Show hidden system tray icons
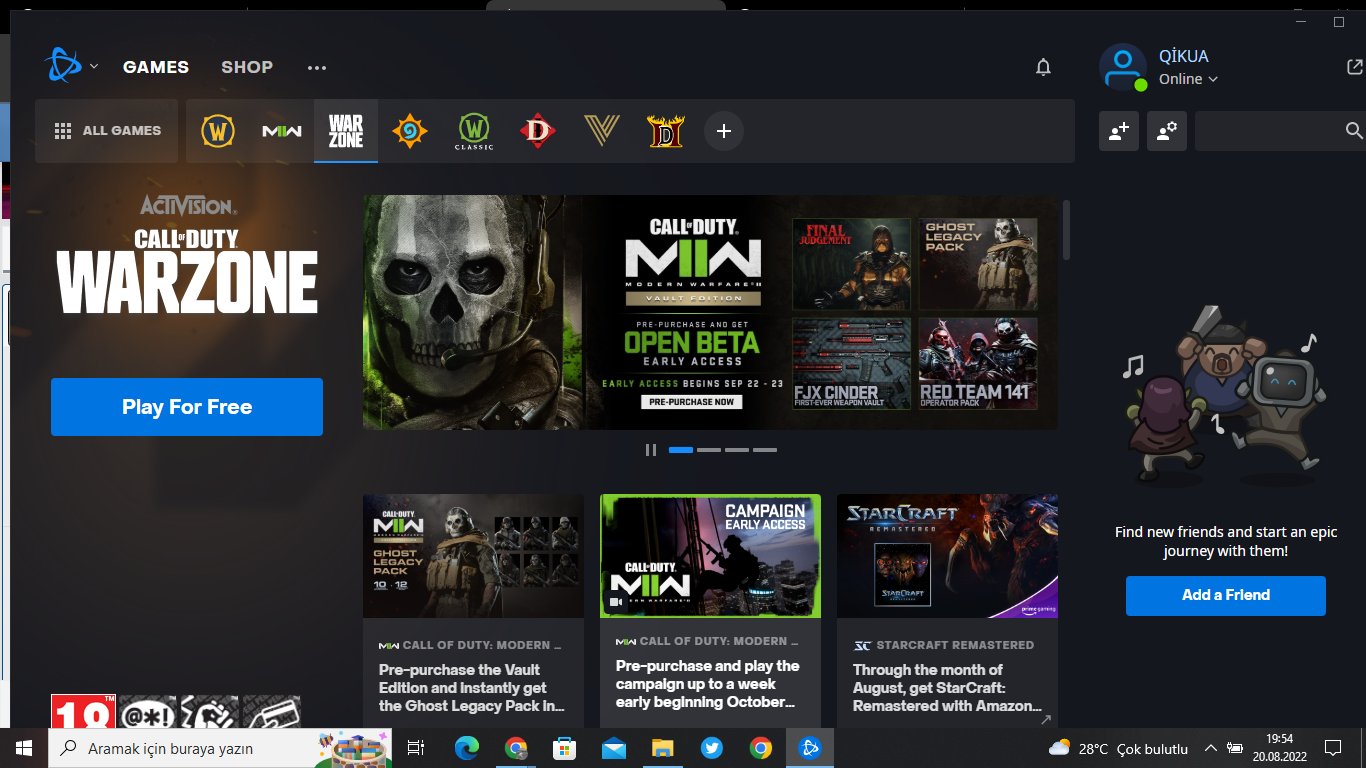Image resolution: width=1366 pixels, height=768 pixels. [x=1210, y=748]
